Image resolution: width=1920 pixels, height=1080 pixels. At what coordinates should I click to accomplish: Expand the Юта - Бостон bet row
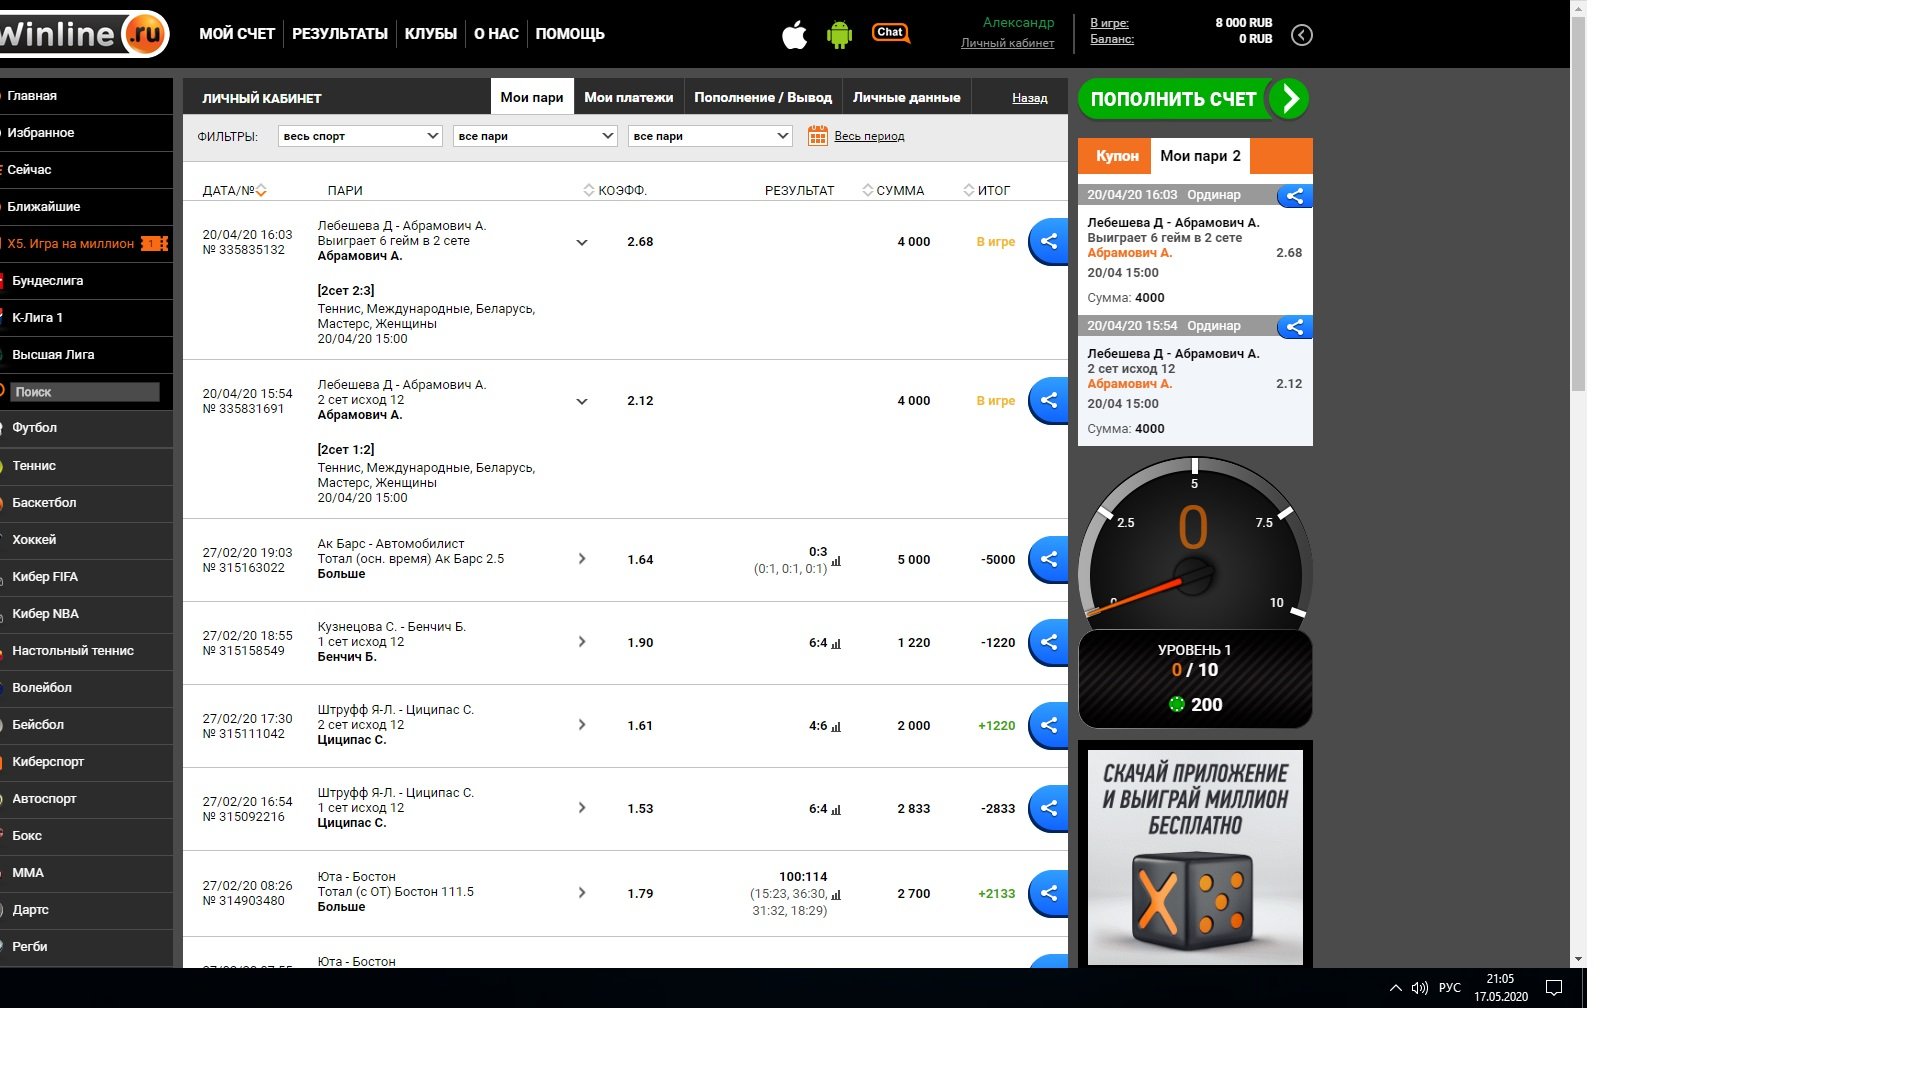coord(581,893)
